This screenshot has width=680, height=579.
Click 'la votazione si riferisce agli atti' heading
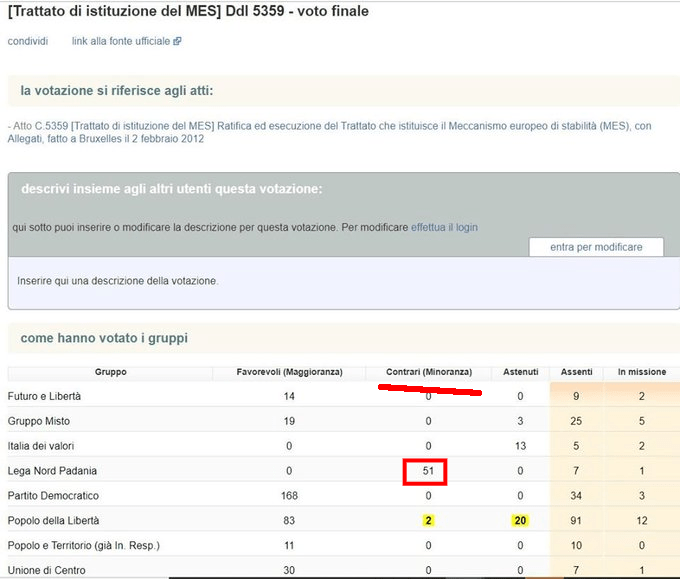coord(117,91)
